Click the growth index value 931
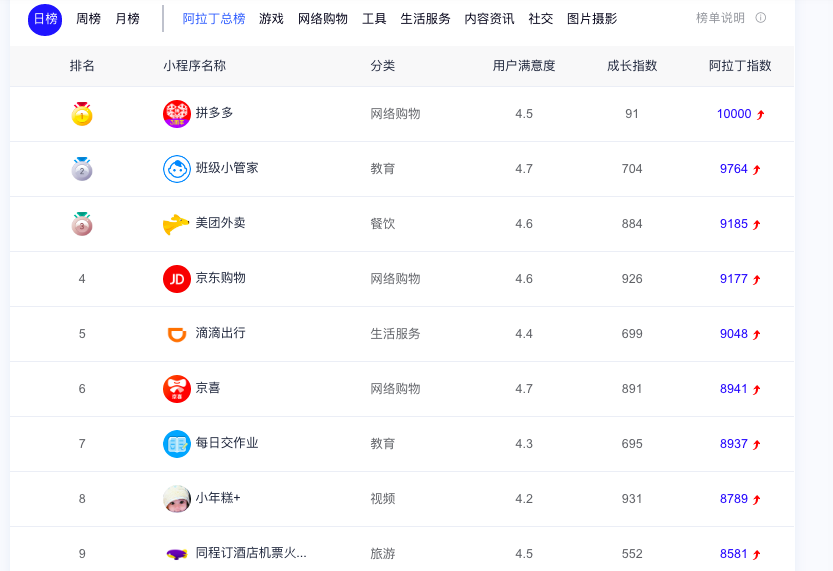Viewport: 833px width, 571px height. (632, 499)
